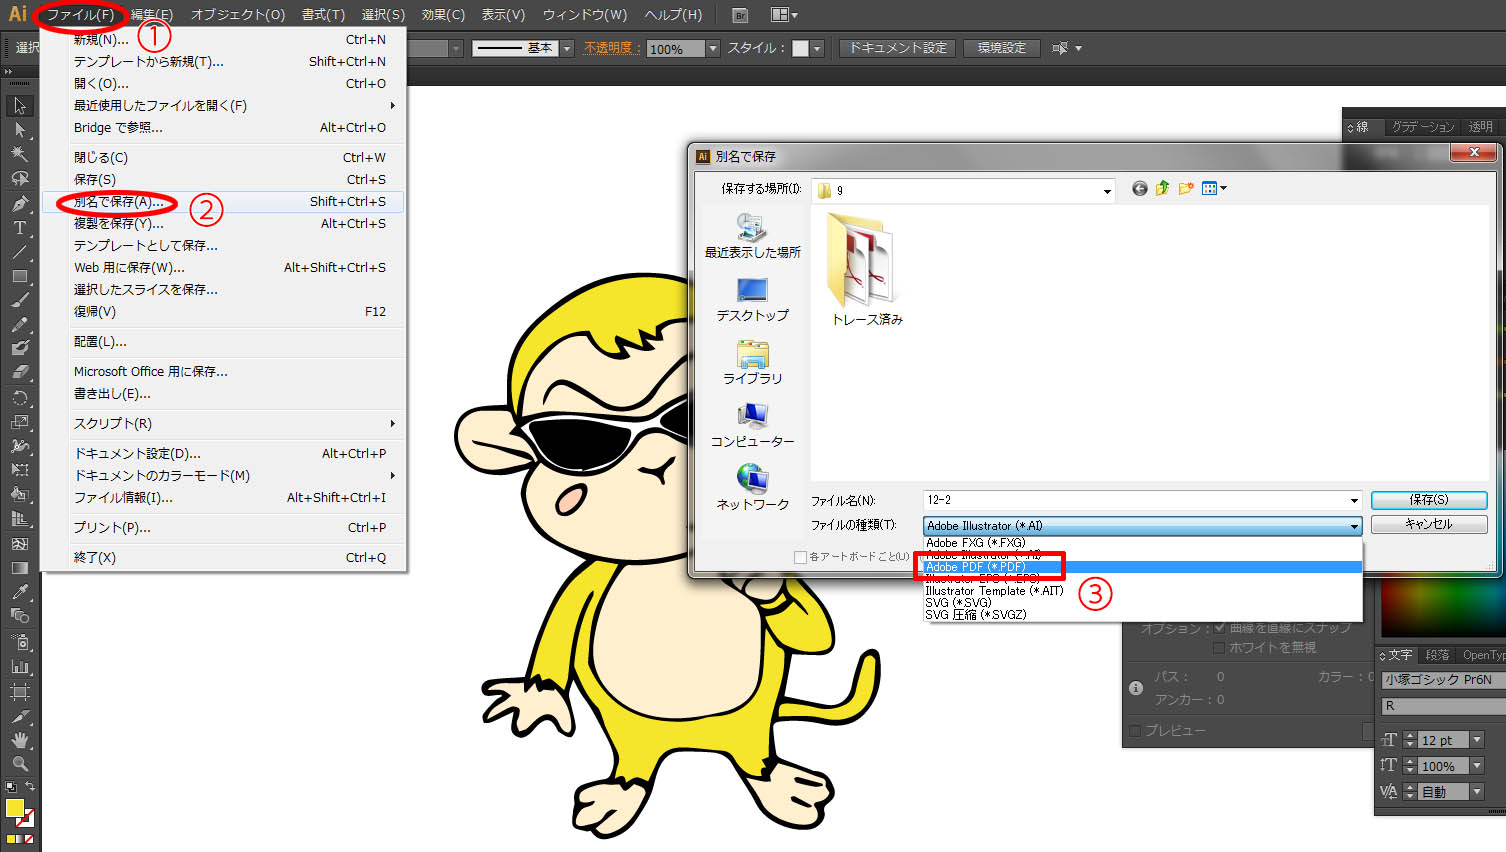1506x852 pixels.
Task: Click the 保存(S) button
Action: pyautogui.click(x=1429, y=500)
